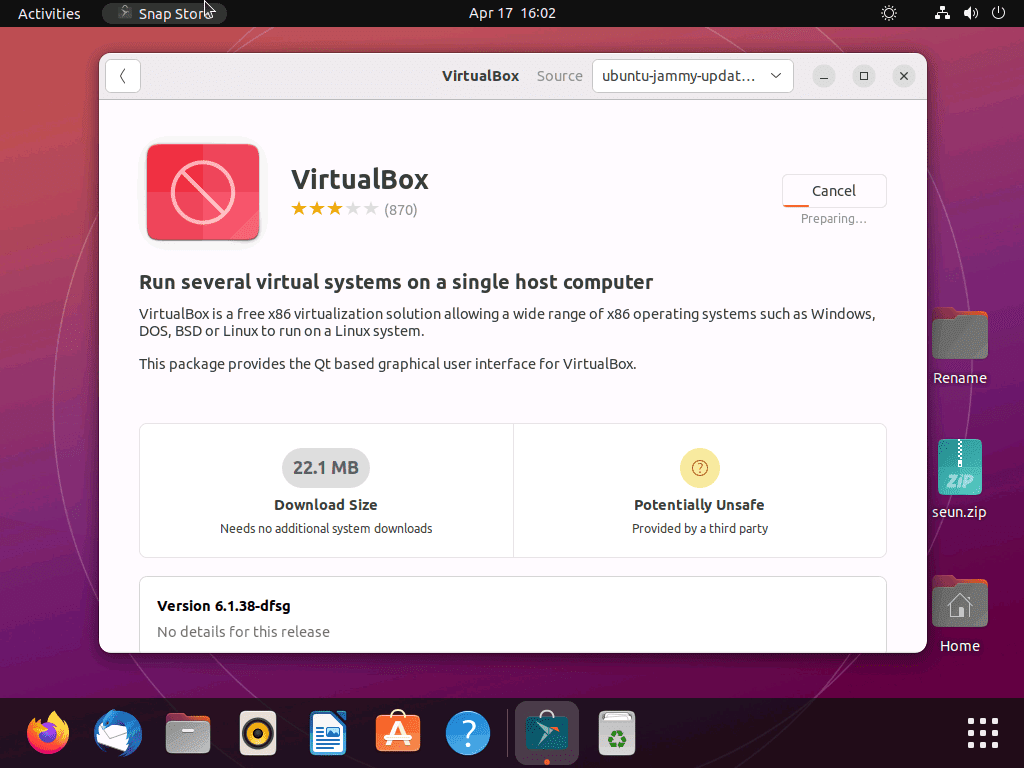Close the Snap Store window

(904, 76)
